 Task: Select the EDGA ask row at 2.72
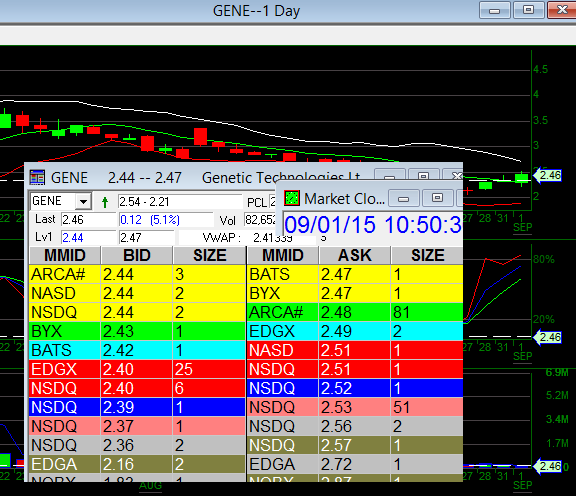355,464
